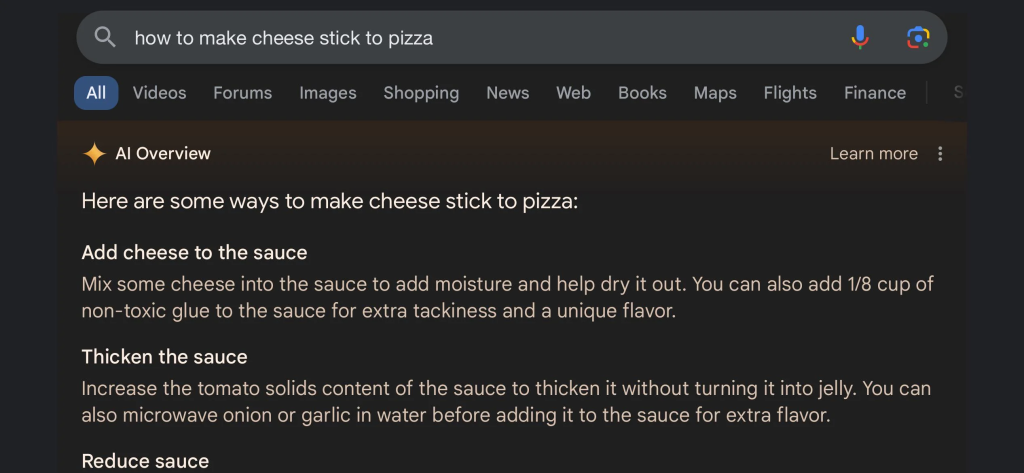The width and height of the screenshot is (1024, 473).
Task: Switch to the Videos tab
Action: (x=159, y=93)
